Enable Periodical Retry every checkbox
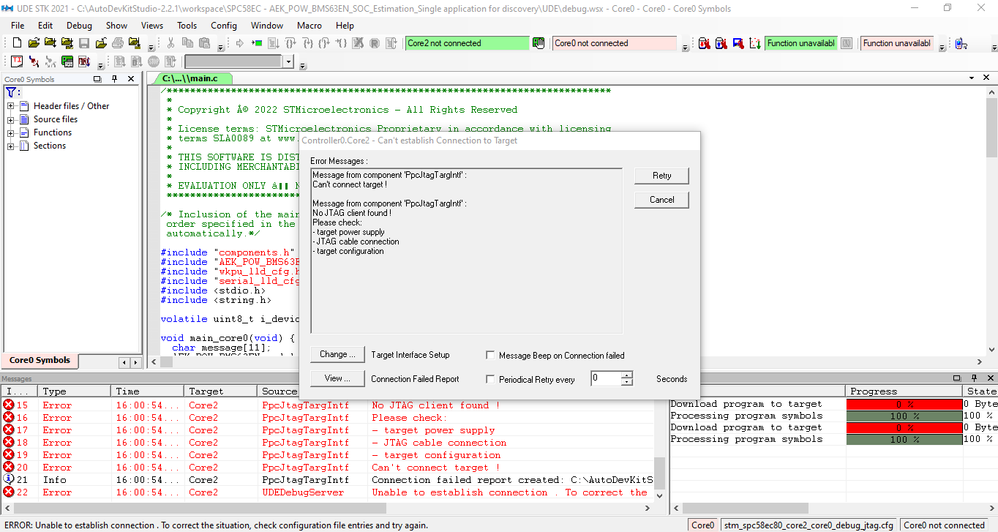The height and width of the screenshot is (532, 998). click(x=490, y=379)
